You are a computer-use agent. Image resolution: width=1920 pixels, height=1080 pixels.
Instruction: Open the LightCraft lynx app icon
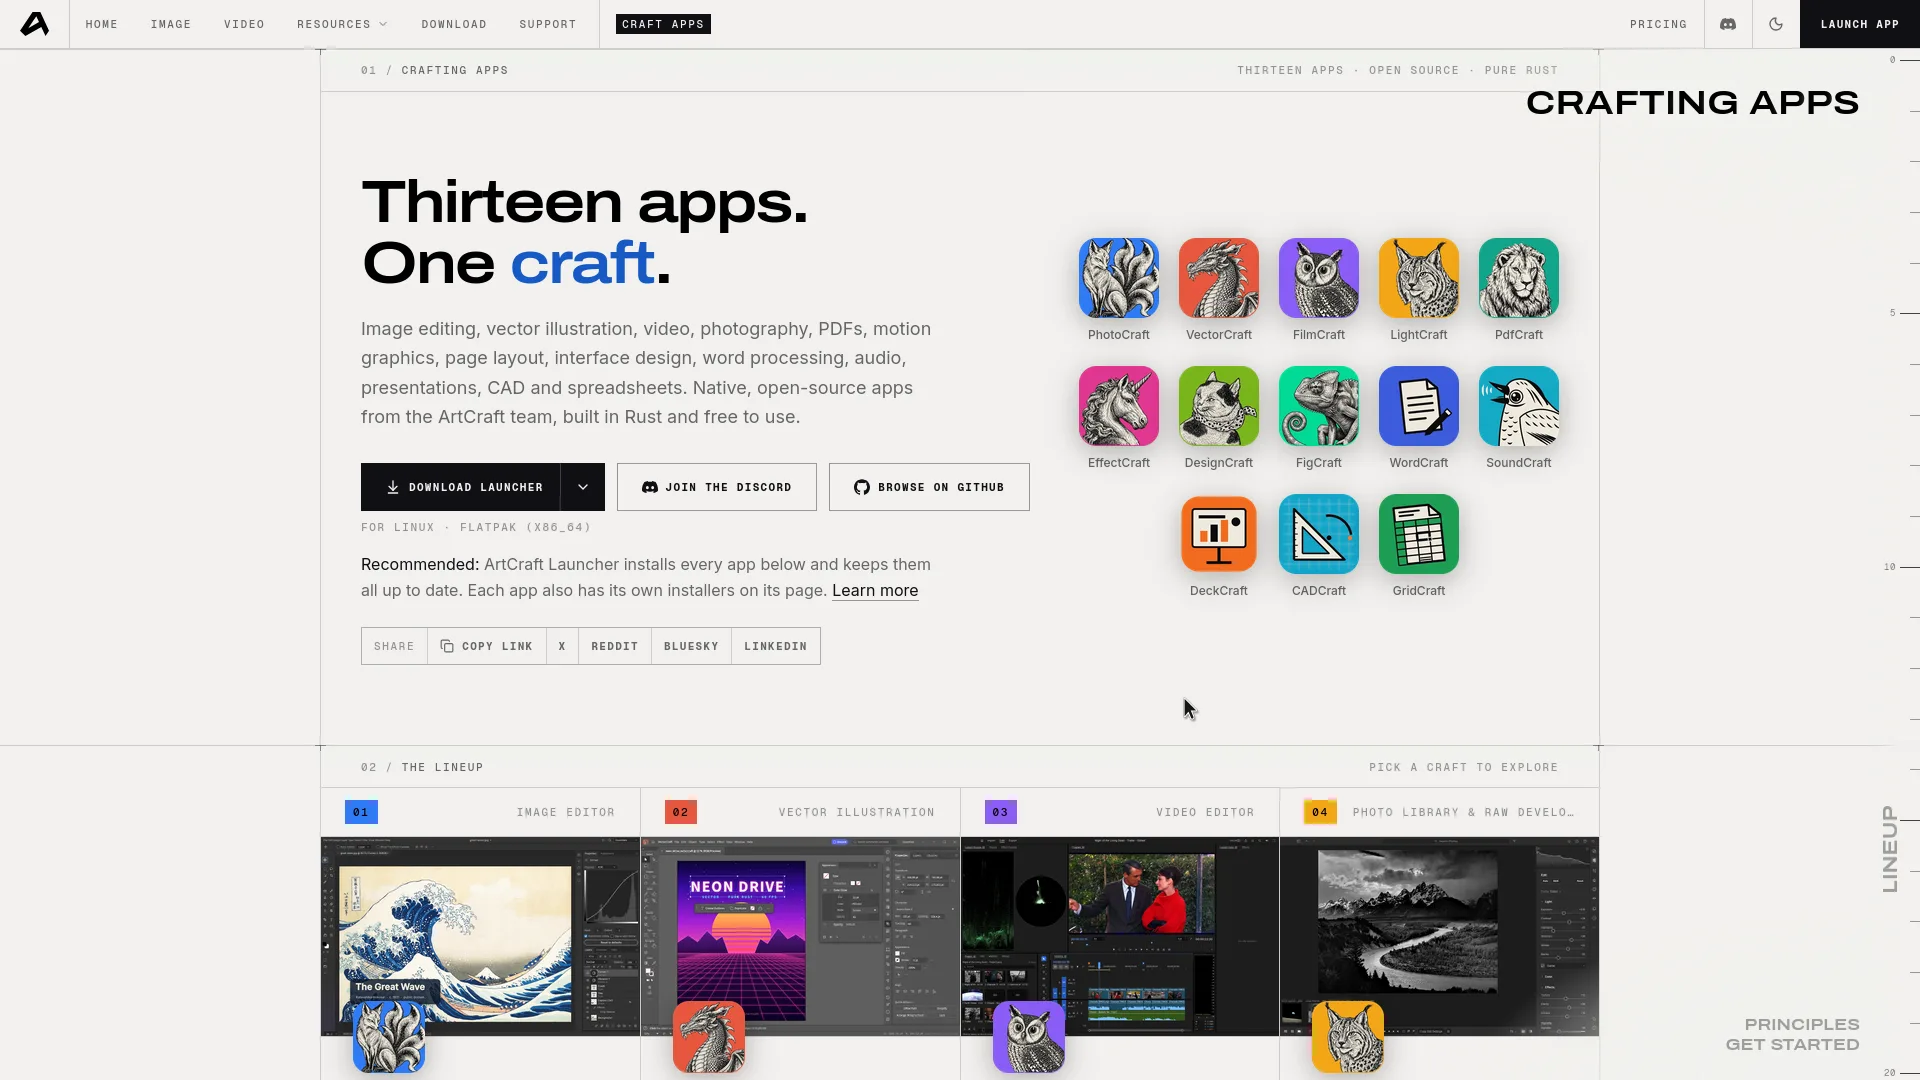(1418, 278)
